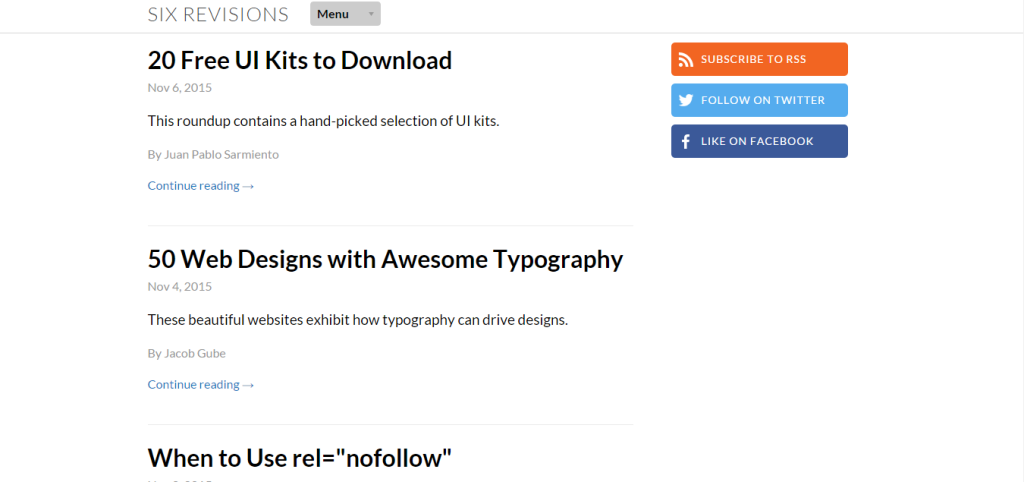The width and height of the screenshot is (1024, 482).
Task: Continue reading the Typography post
Action: [x=201, y=384]
